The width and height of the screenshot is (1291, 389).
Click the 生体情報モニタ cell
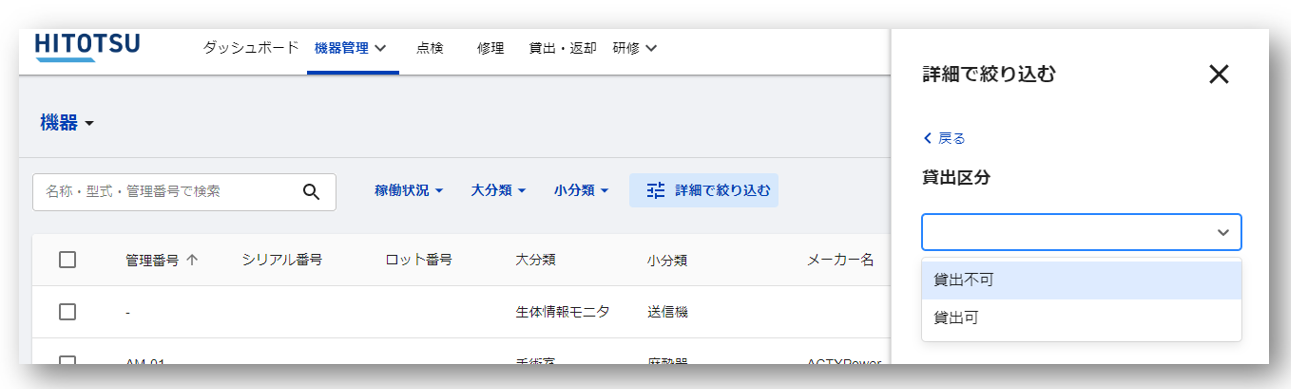(562, 312)
